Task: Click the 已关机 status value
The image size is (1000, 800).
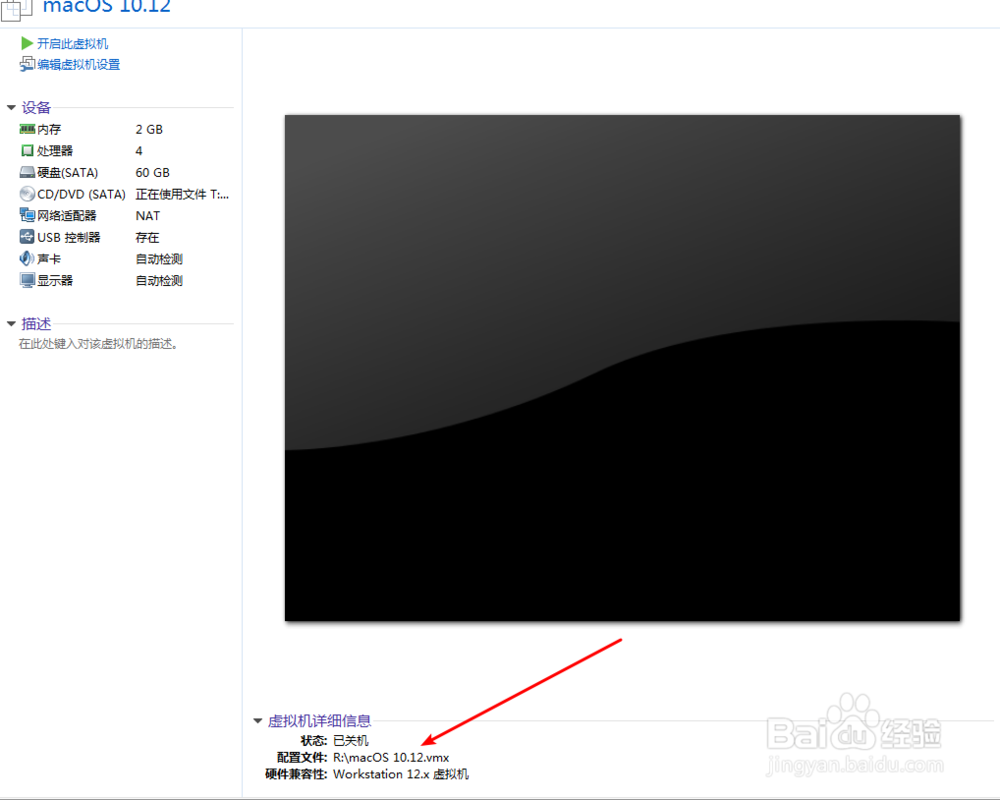Action: 351,741
